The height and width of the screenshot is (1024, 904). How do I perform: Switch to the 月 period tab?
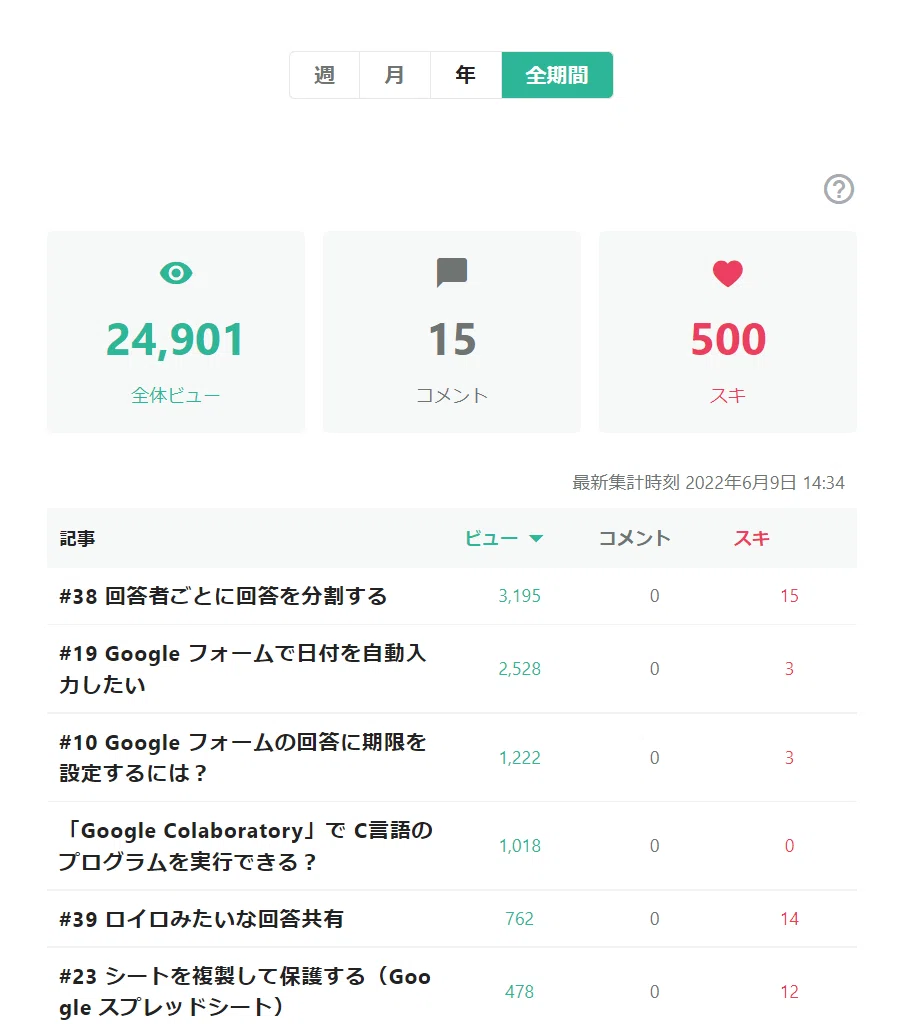pyautogui.click(x=395, y=75)
